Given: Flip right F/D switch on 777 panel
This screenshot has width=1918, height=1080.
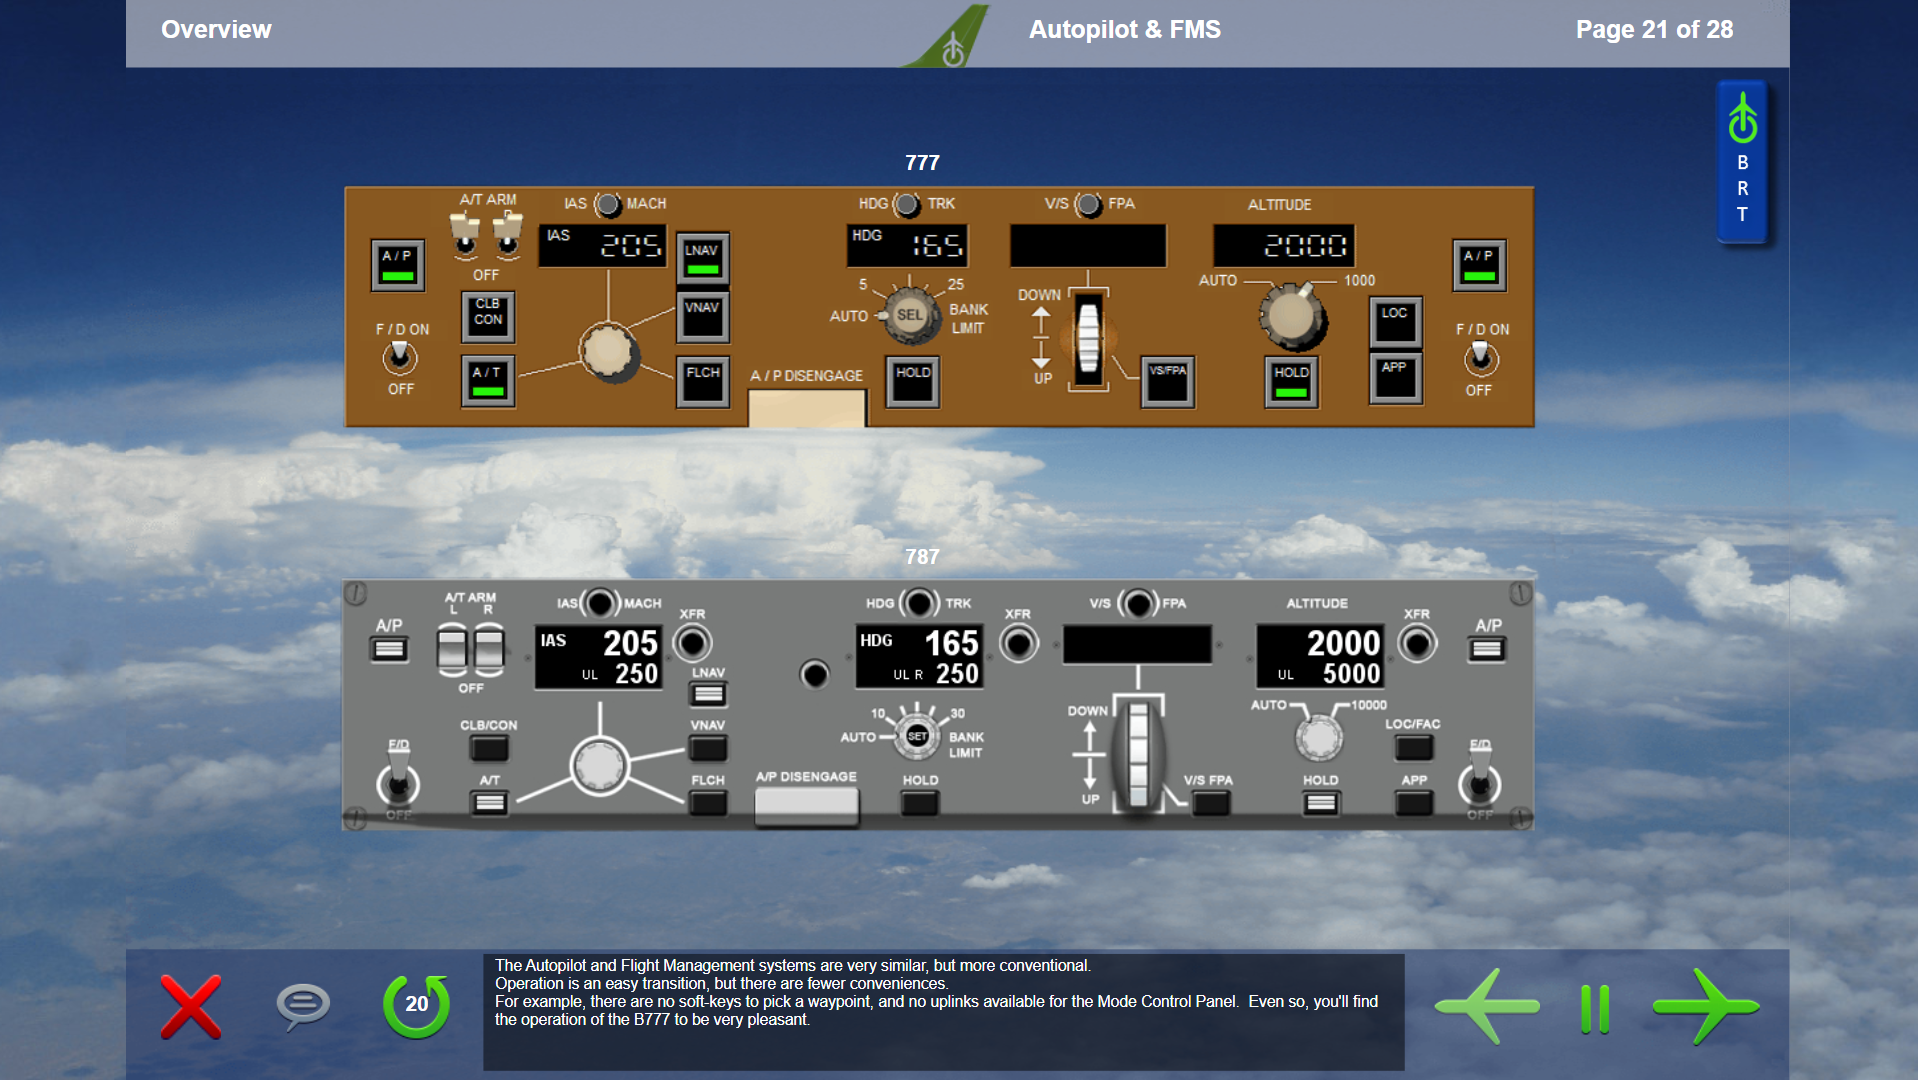Looking at the screenshot, I should (x=1480, y=357).
